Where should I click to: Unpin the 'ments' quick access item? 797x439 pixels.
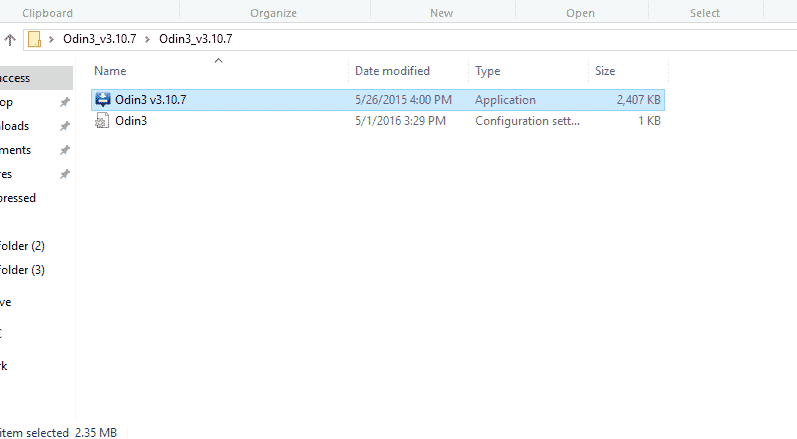coord(65,150)
